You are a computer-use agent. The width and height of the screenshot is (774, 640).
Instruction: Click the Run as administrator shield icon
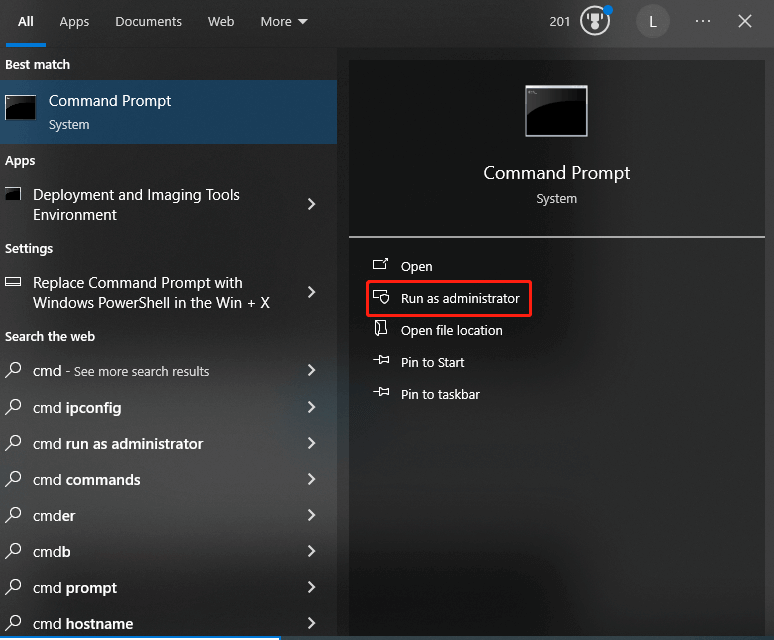[380, 298]
